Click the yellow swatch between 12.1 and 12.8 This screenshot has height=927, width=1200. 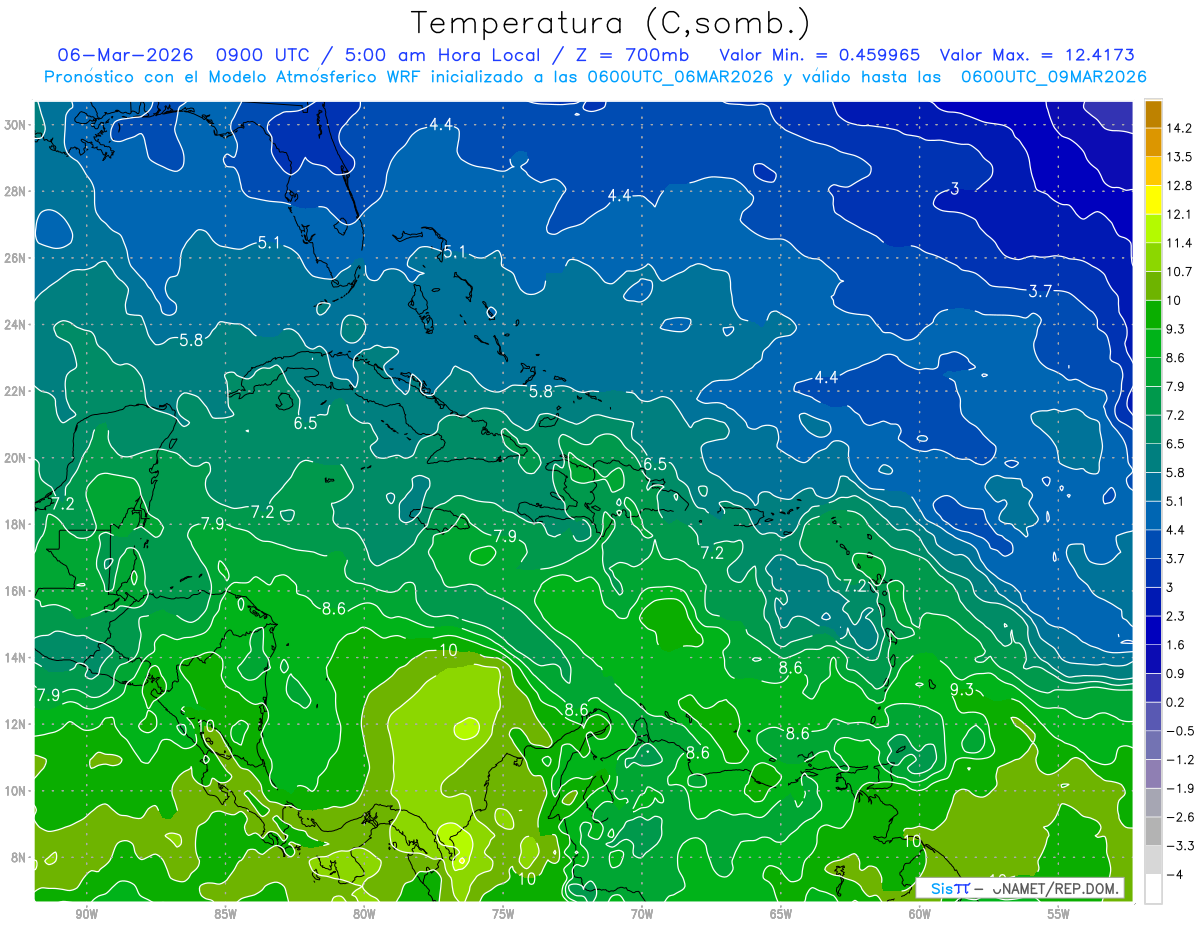tap(1153, 200)
